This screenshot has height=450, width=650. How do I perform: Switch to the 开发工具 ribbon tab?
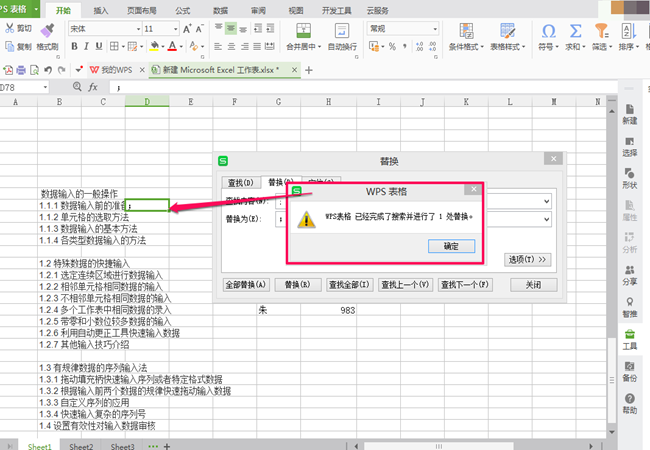tap(337, 10)
